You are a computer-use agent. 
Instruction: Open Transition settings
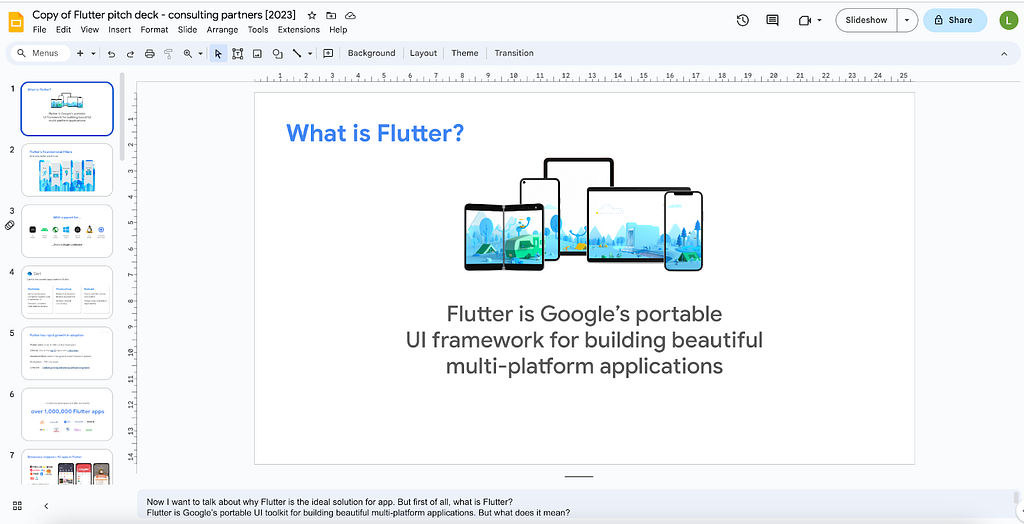click(x=514, y=53)
